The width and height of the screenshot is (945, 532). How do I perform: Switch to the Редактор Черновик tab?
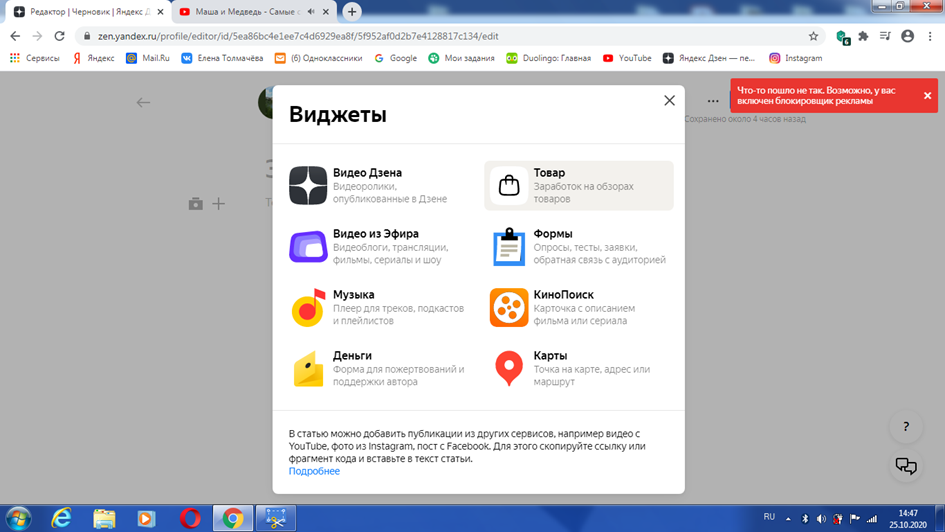pyautogui.click(x=89, y=11)
